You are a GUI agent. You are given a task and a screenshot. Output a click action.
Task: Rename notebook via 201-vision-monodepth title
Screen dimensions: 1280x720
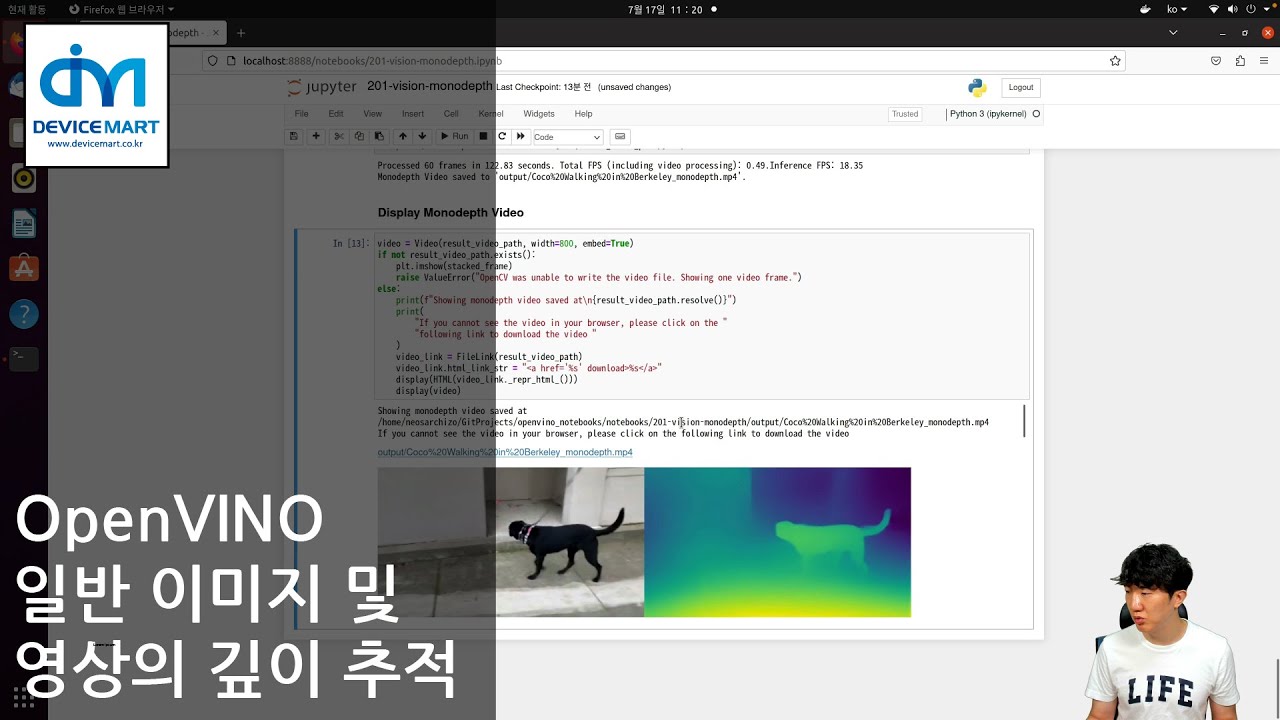click(429, 87)
